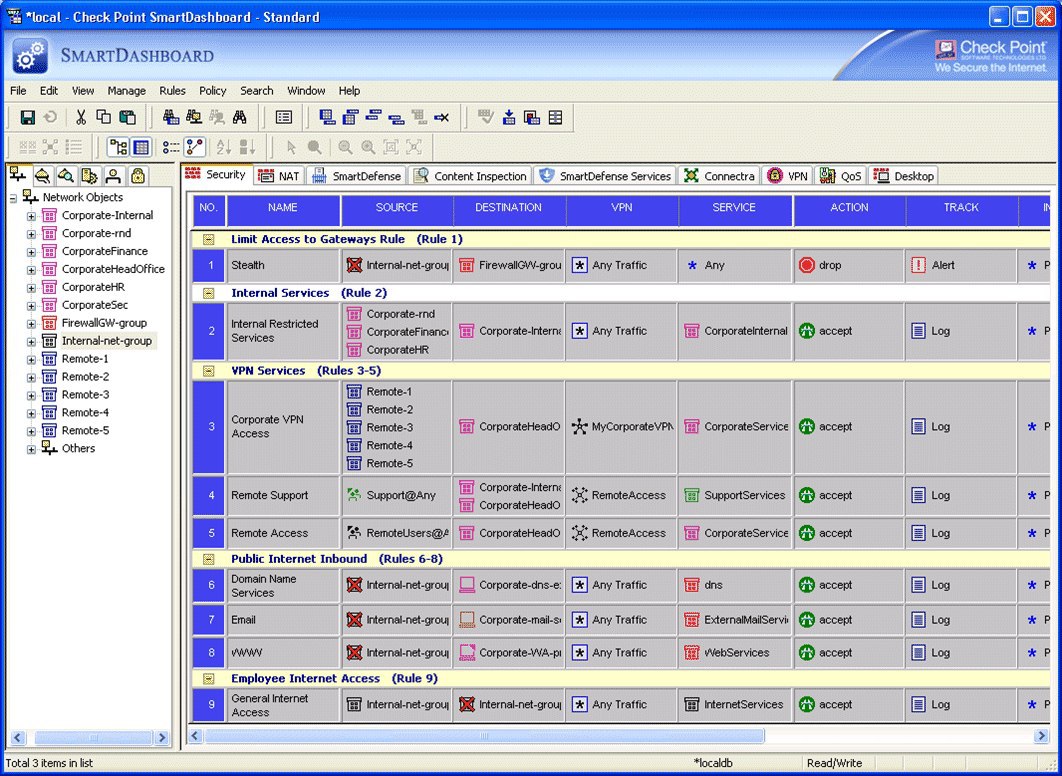The image size is (1062, 776).
Task: Select the rule number 5 cell
Action: click(209, 534)
